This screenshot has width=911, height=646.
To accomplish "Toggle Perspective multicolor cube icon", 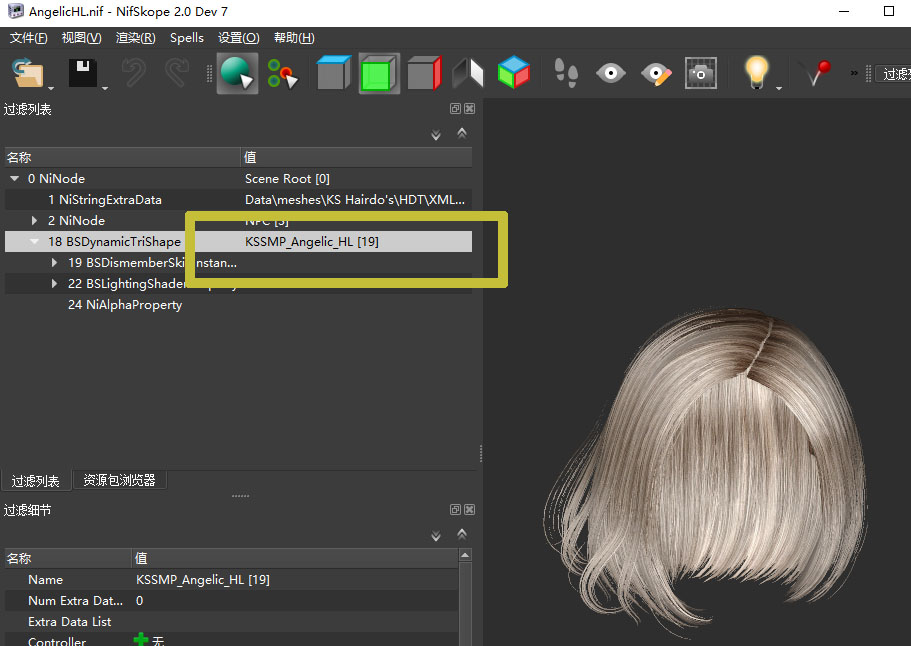I will (514, 72).
